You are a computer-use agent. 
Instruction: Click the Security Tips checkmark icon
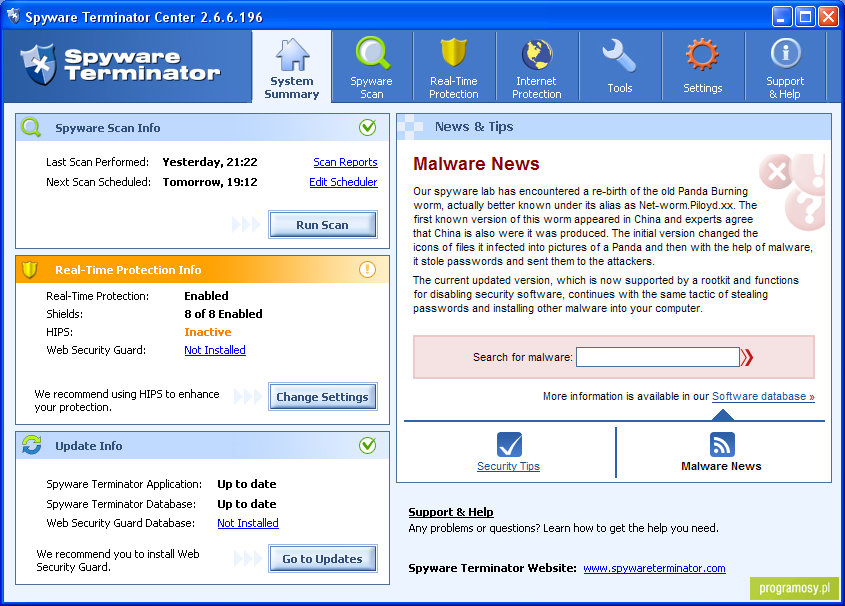coord(509,444)
